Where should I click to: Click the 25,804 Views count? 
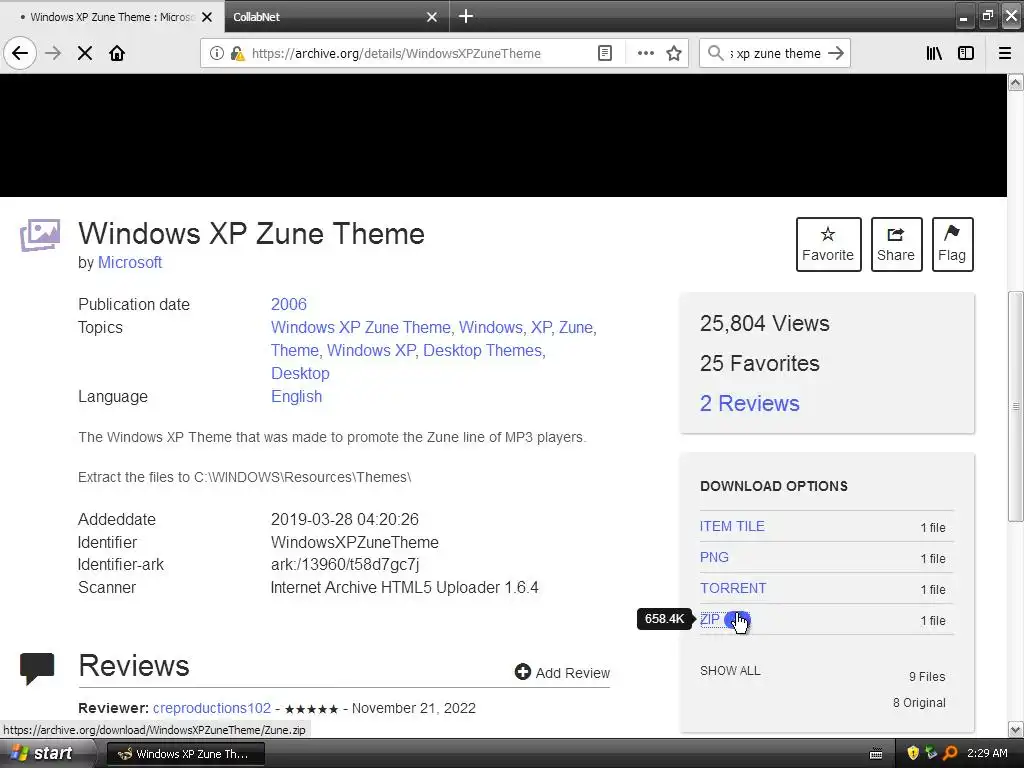click(x=765, y=323)
